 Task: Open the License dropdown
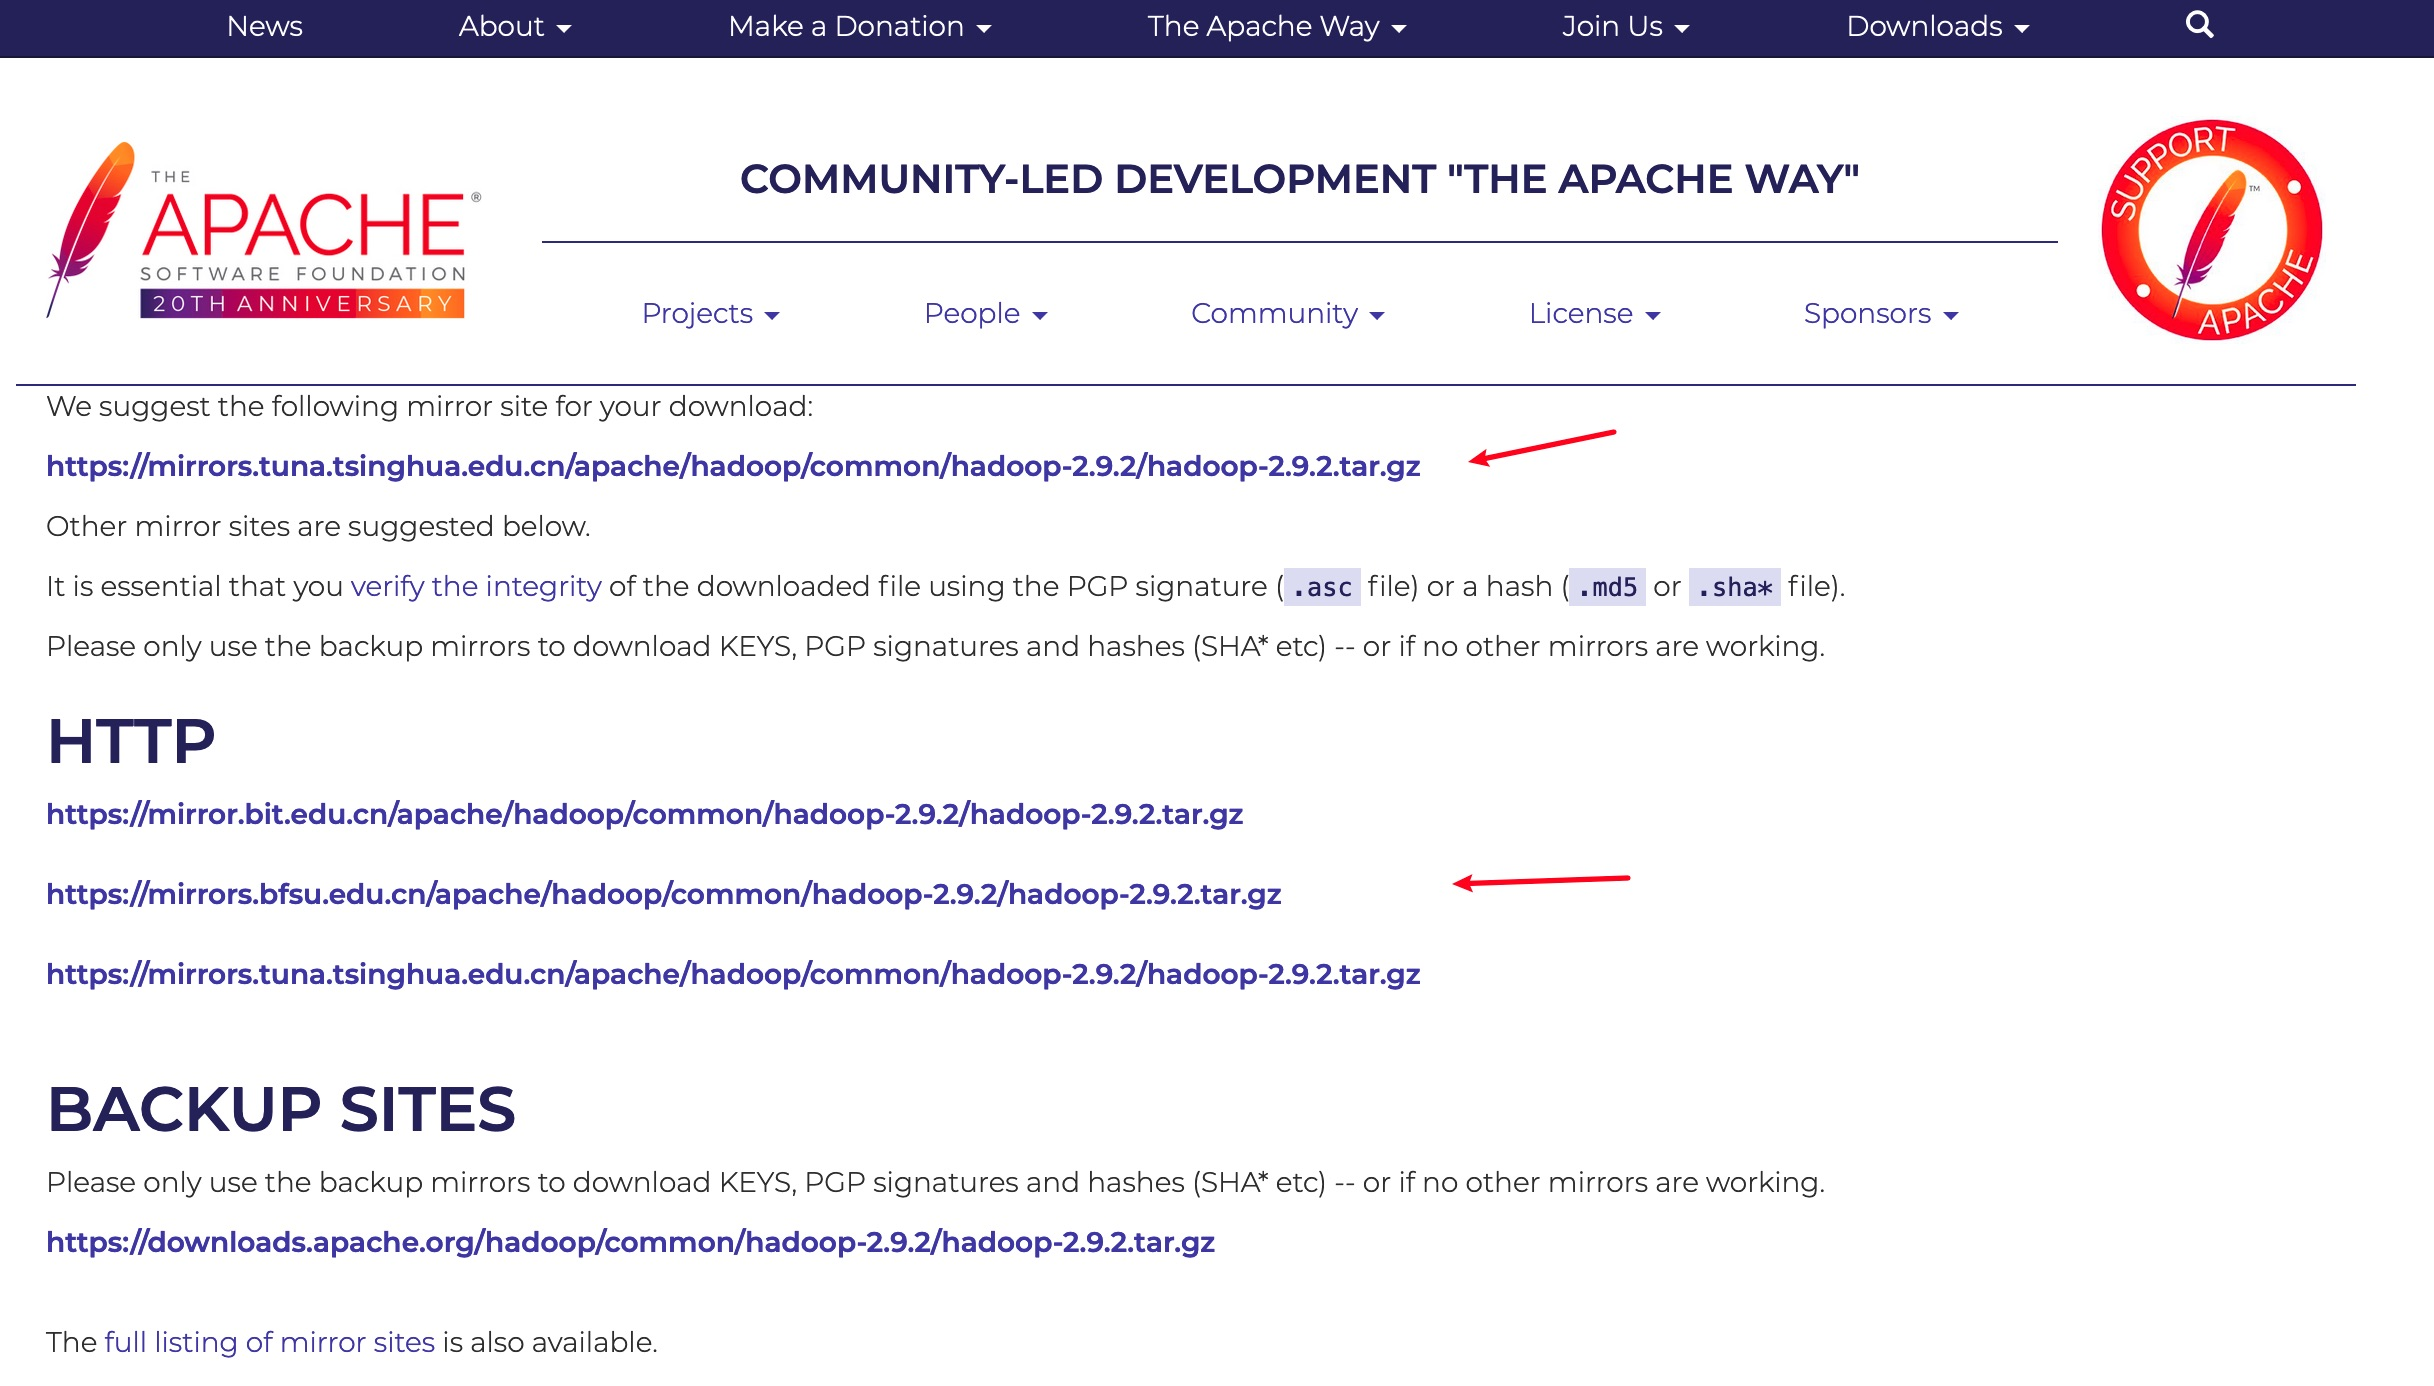tap(1594, 313)
